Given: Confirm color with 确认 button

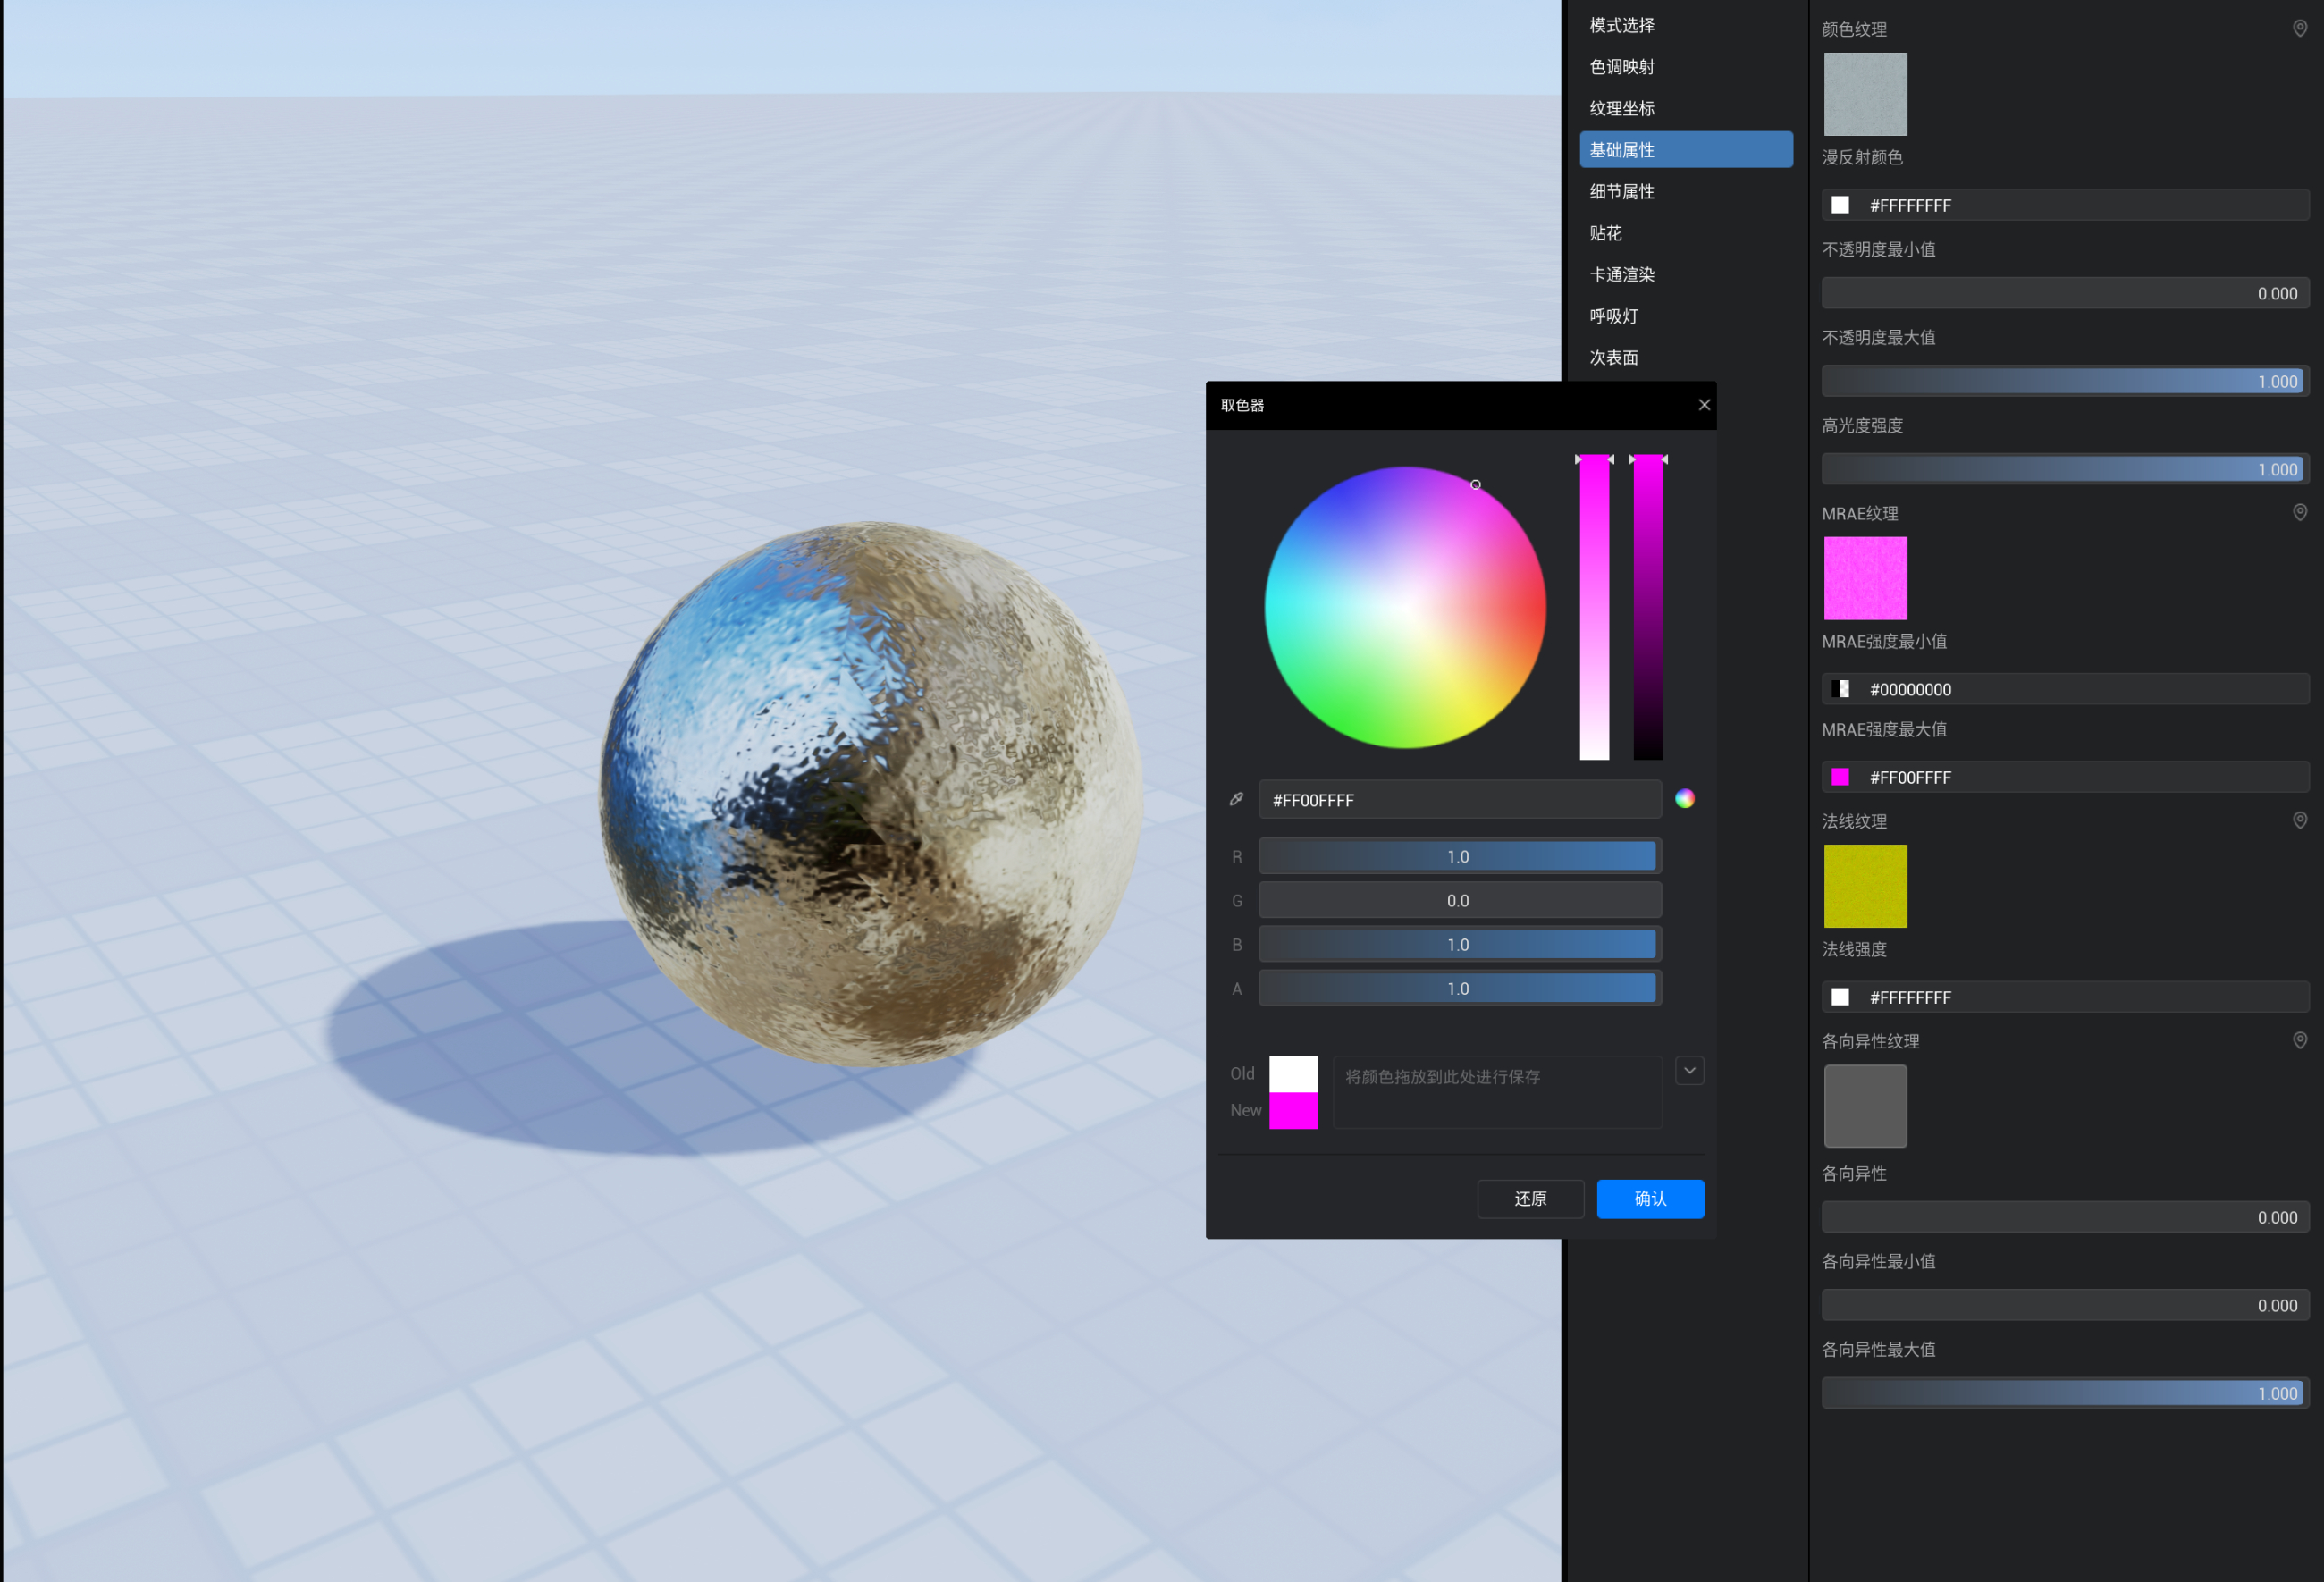Looking at the screenshot, I should [1650, 1198].
